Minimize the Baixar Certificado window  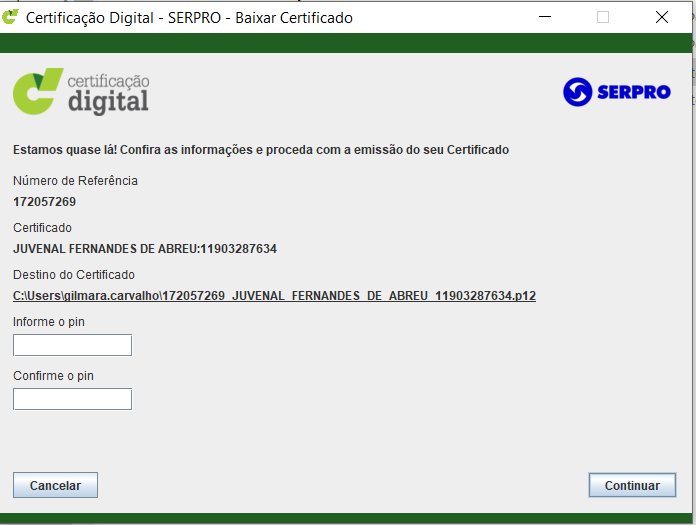tap(545, 17)
